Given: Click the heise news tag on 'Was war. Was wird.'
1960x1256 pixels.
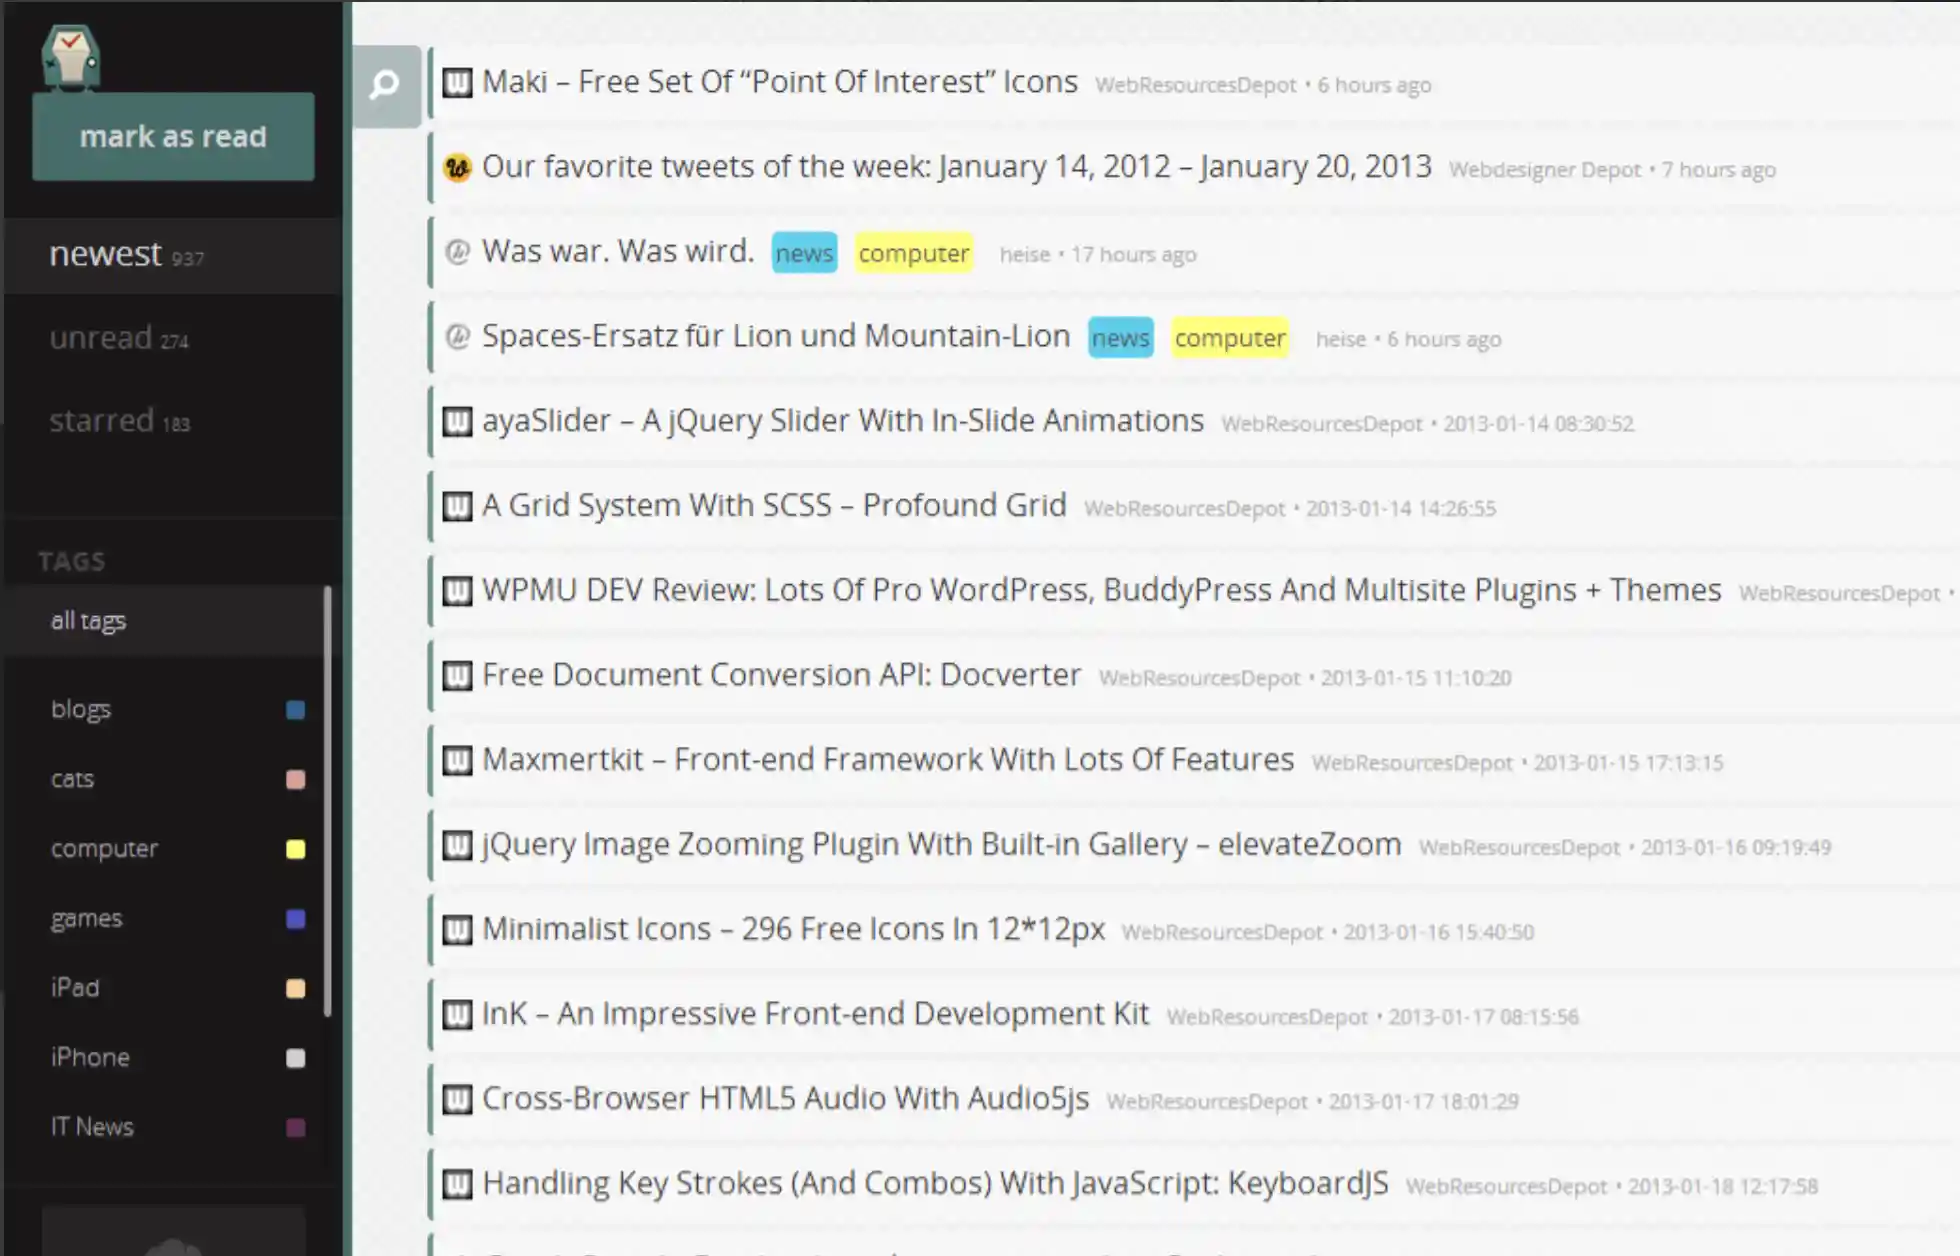Looking at the screenshot, I should [803, 253].
